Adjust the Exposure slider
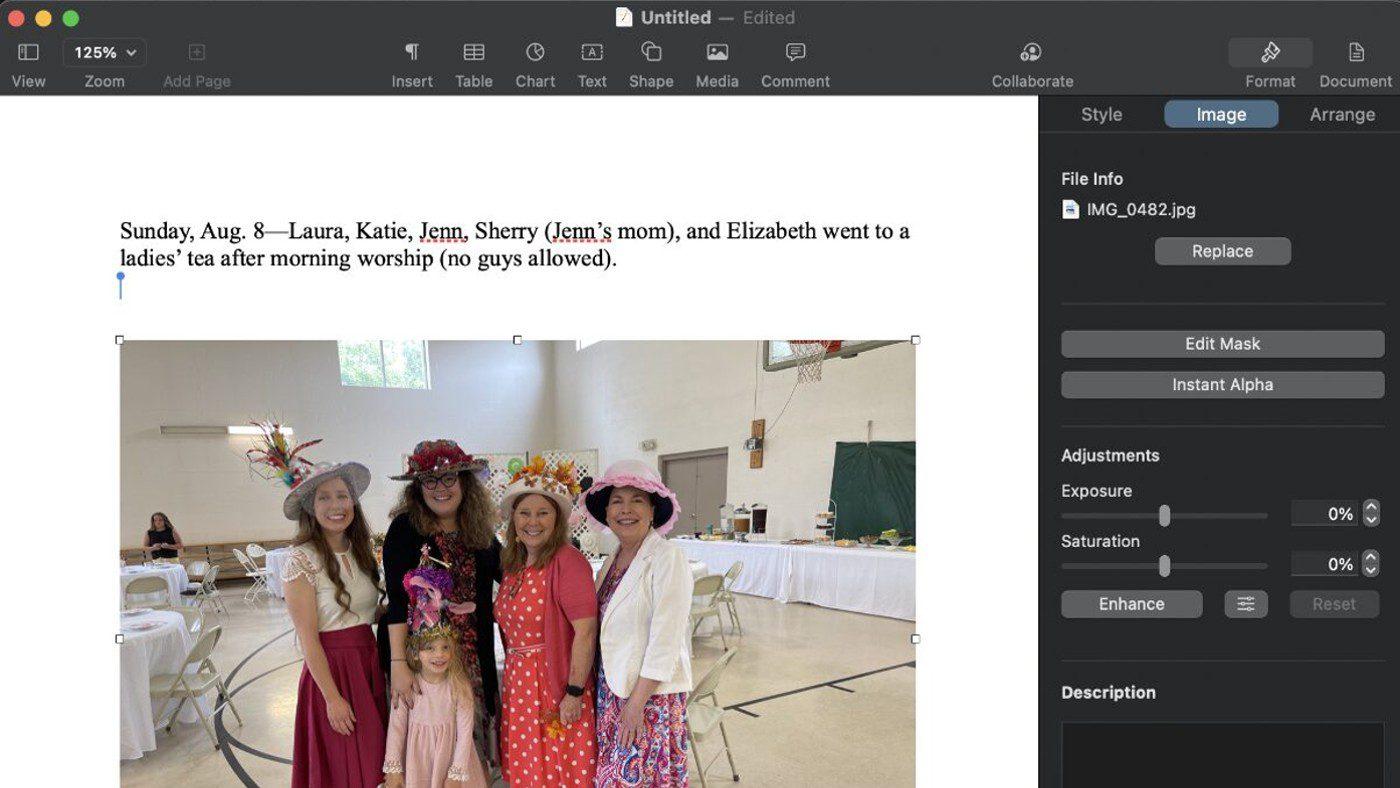 point(1163,515)
